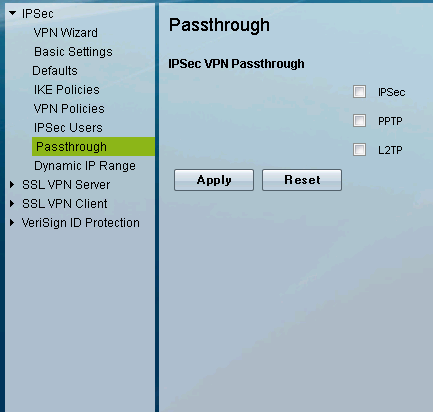
Task: Open IPSec Users page
Action: 68,128
